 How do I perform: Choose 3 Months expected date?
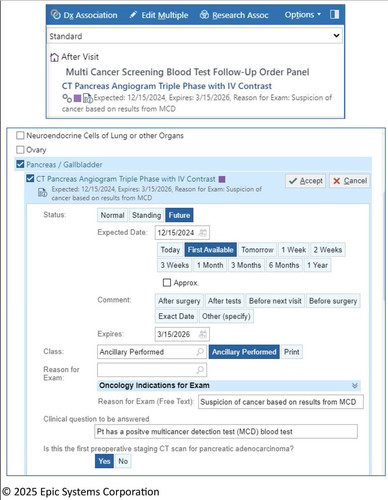pos(246,265)
